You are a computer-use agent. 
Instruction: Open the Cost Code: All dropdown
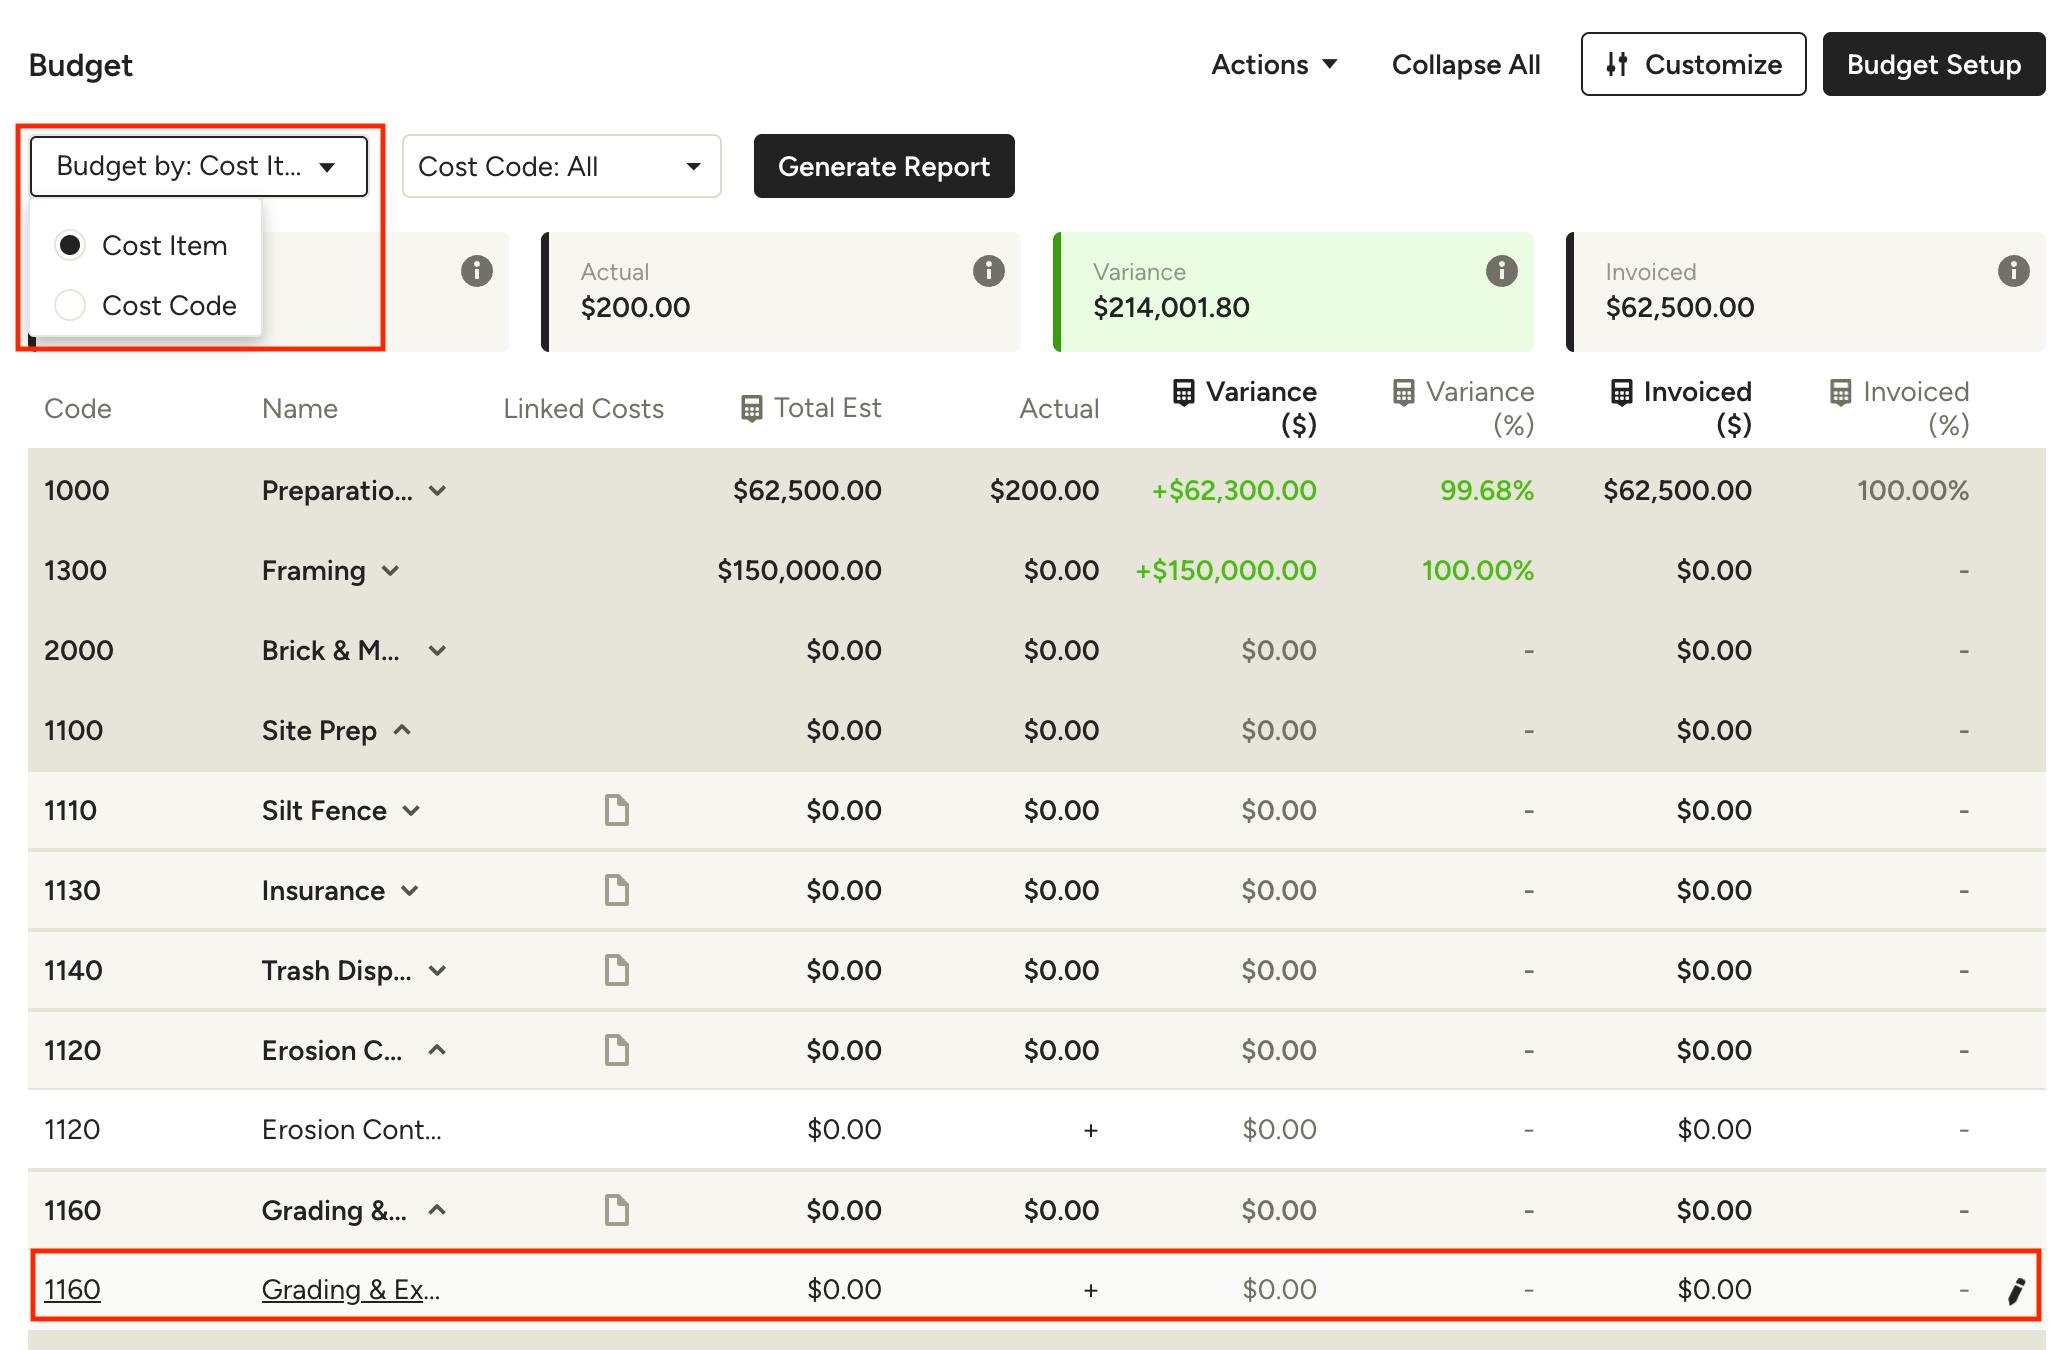pos(561,166)
